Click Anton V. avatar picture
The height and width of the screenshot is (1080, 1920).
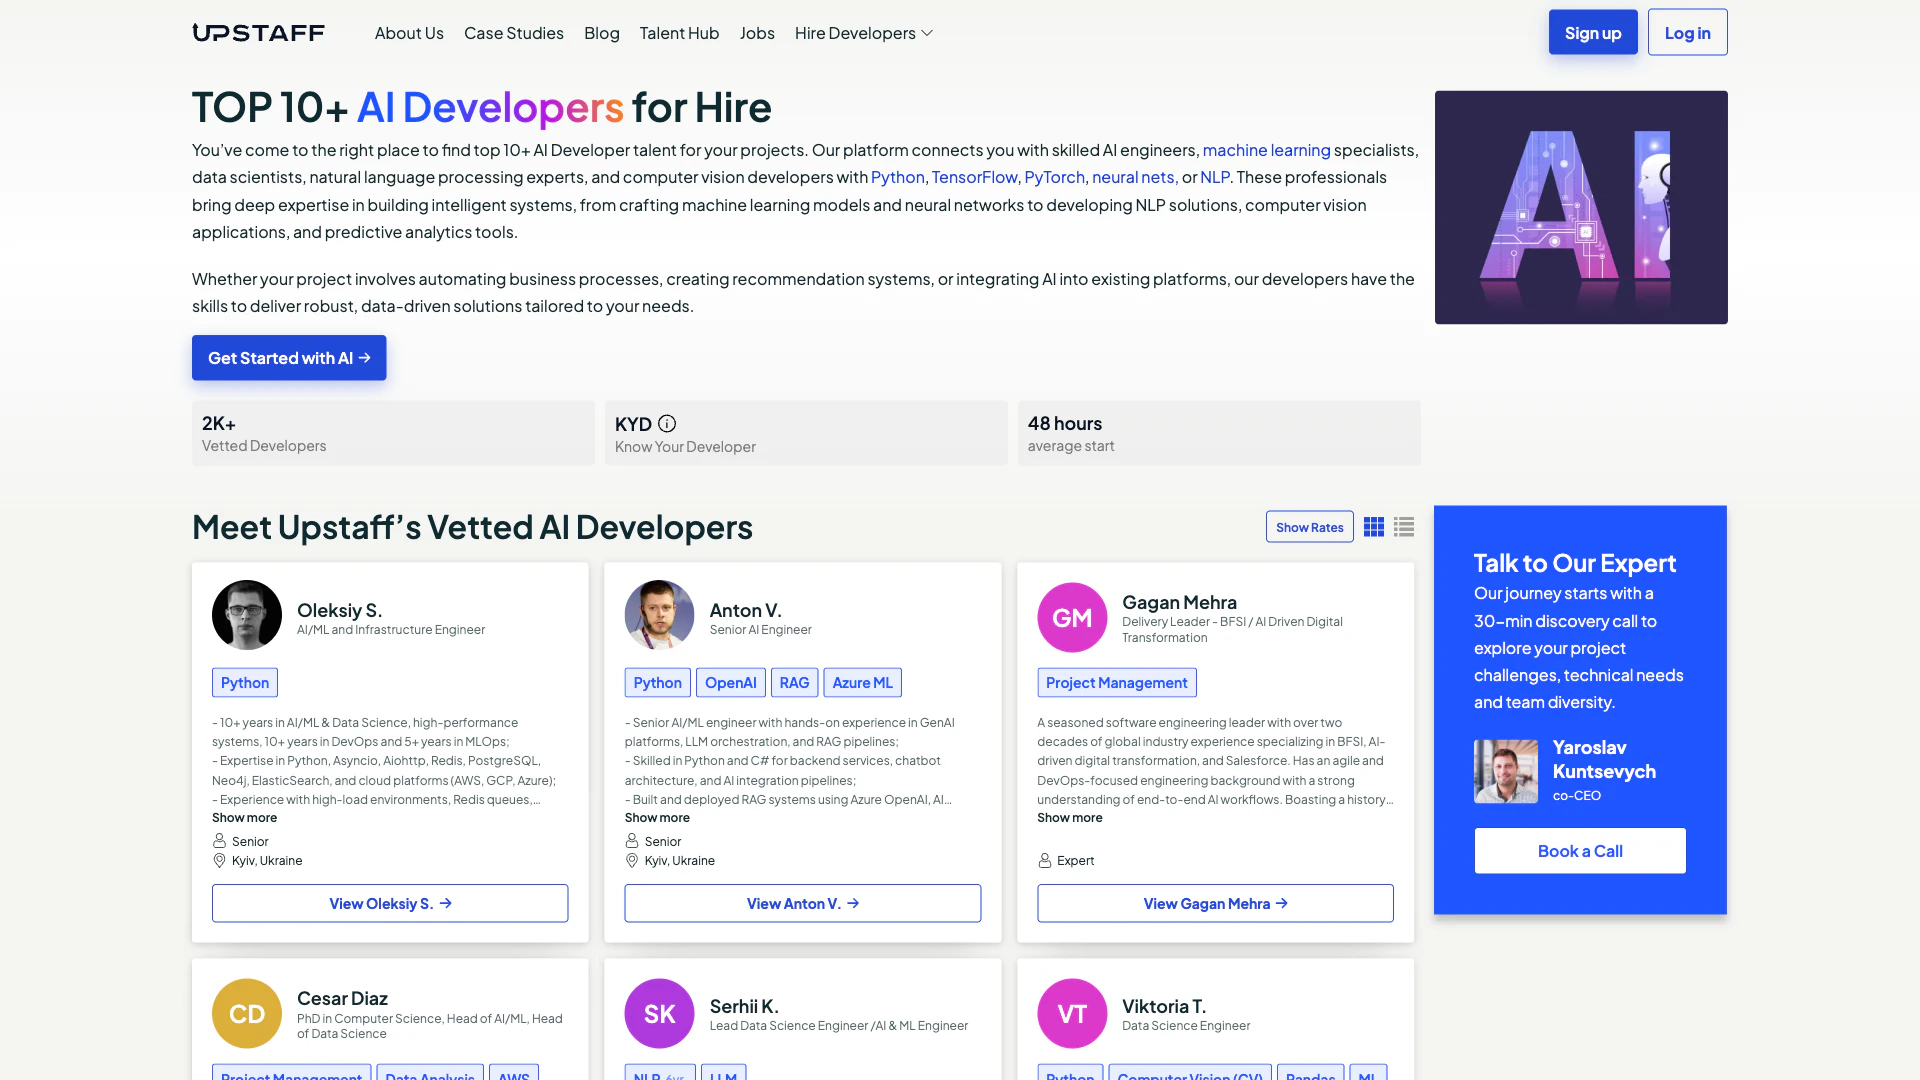click(x=659, y=615)
